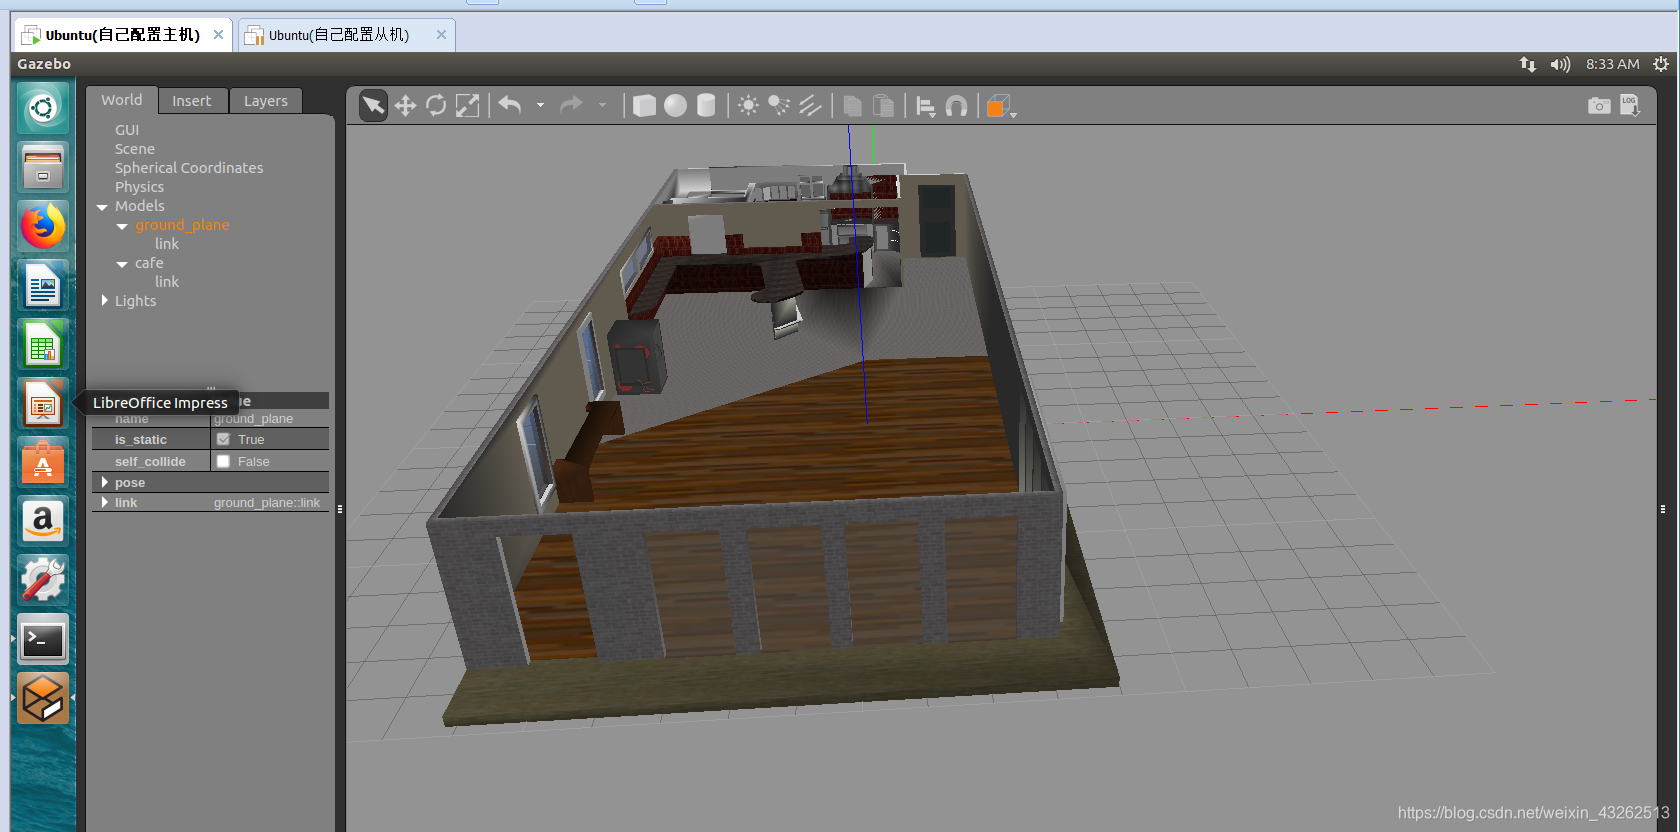Launch LibreOffice Impress from the dock
The height and width of the screenshot is (832, 1680).
tap(43, 404)
